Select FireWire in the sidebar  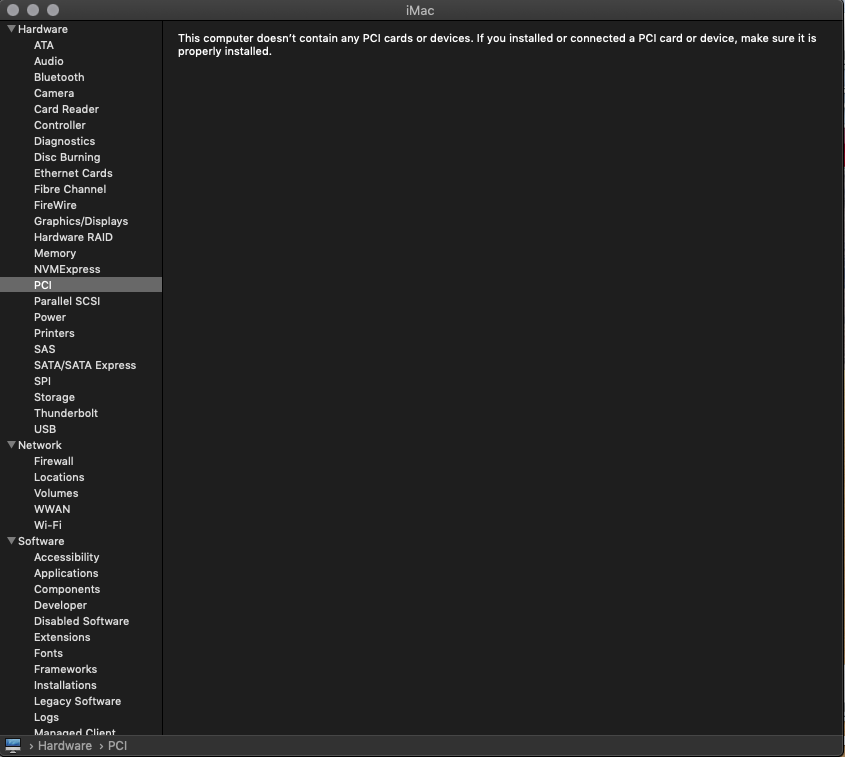[x=55, y=205]
